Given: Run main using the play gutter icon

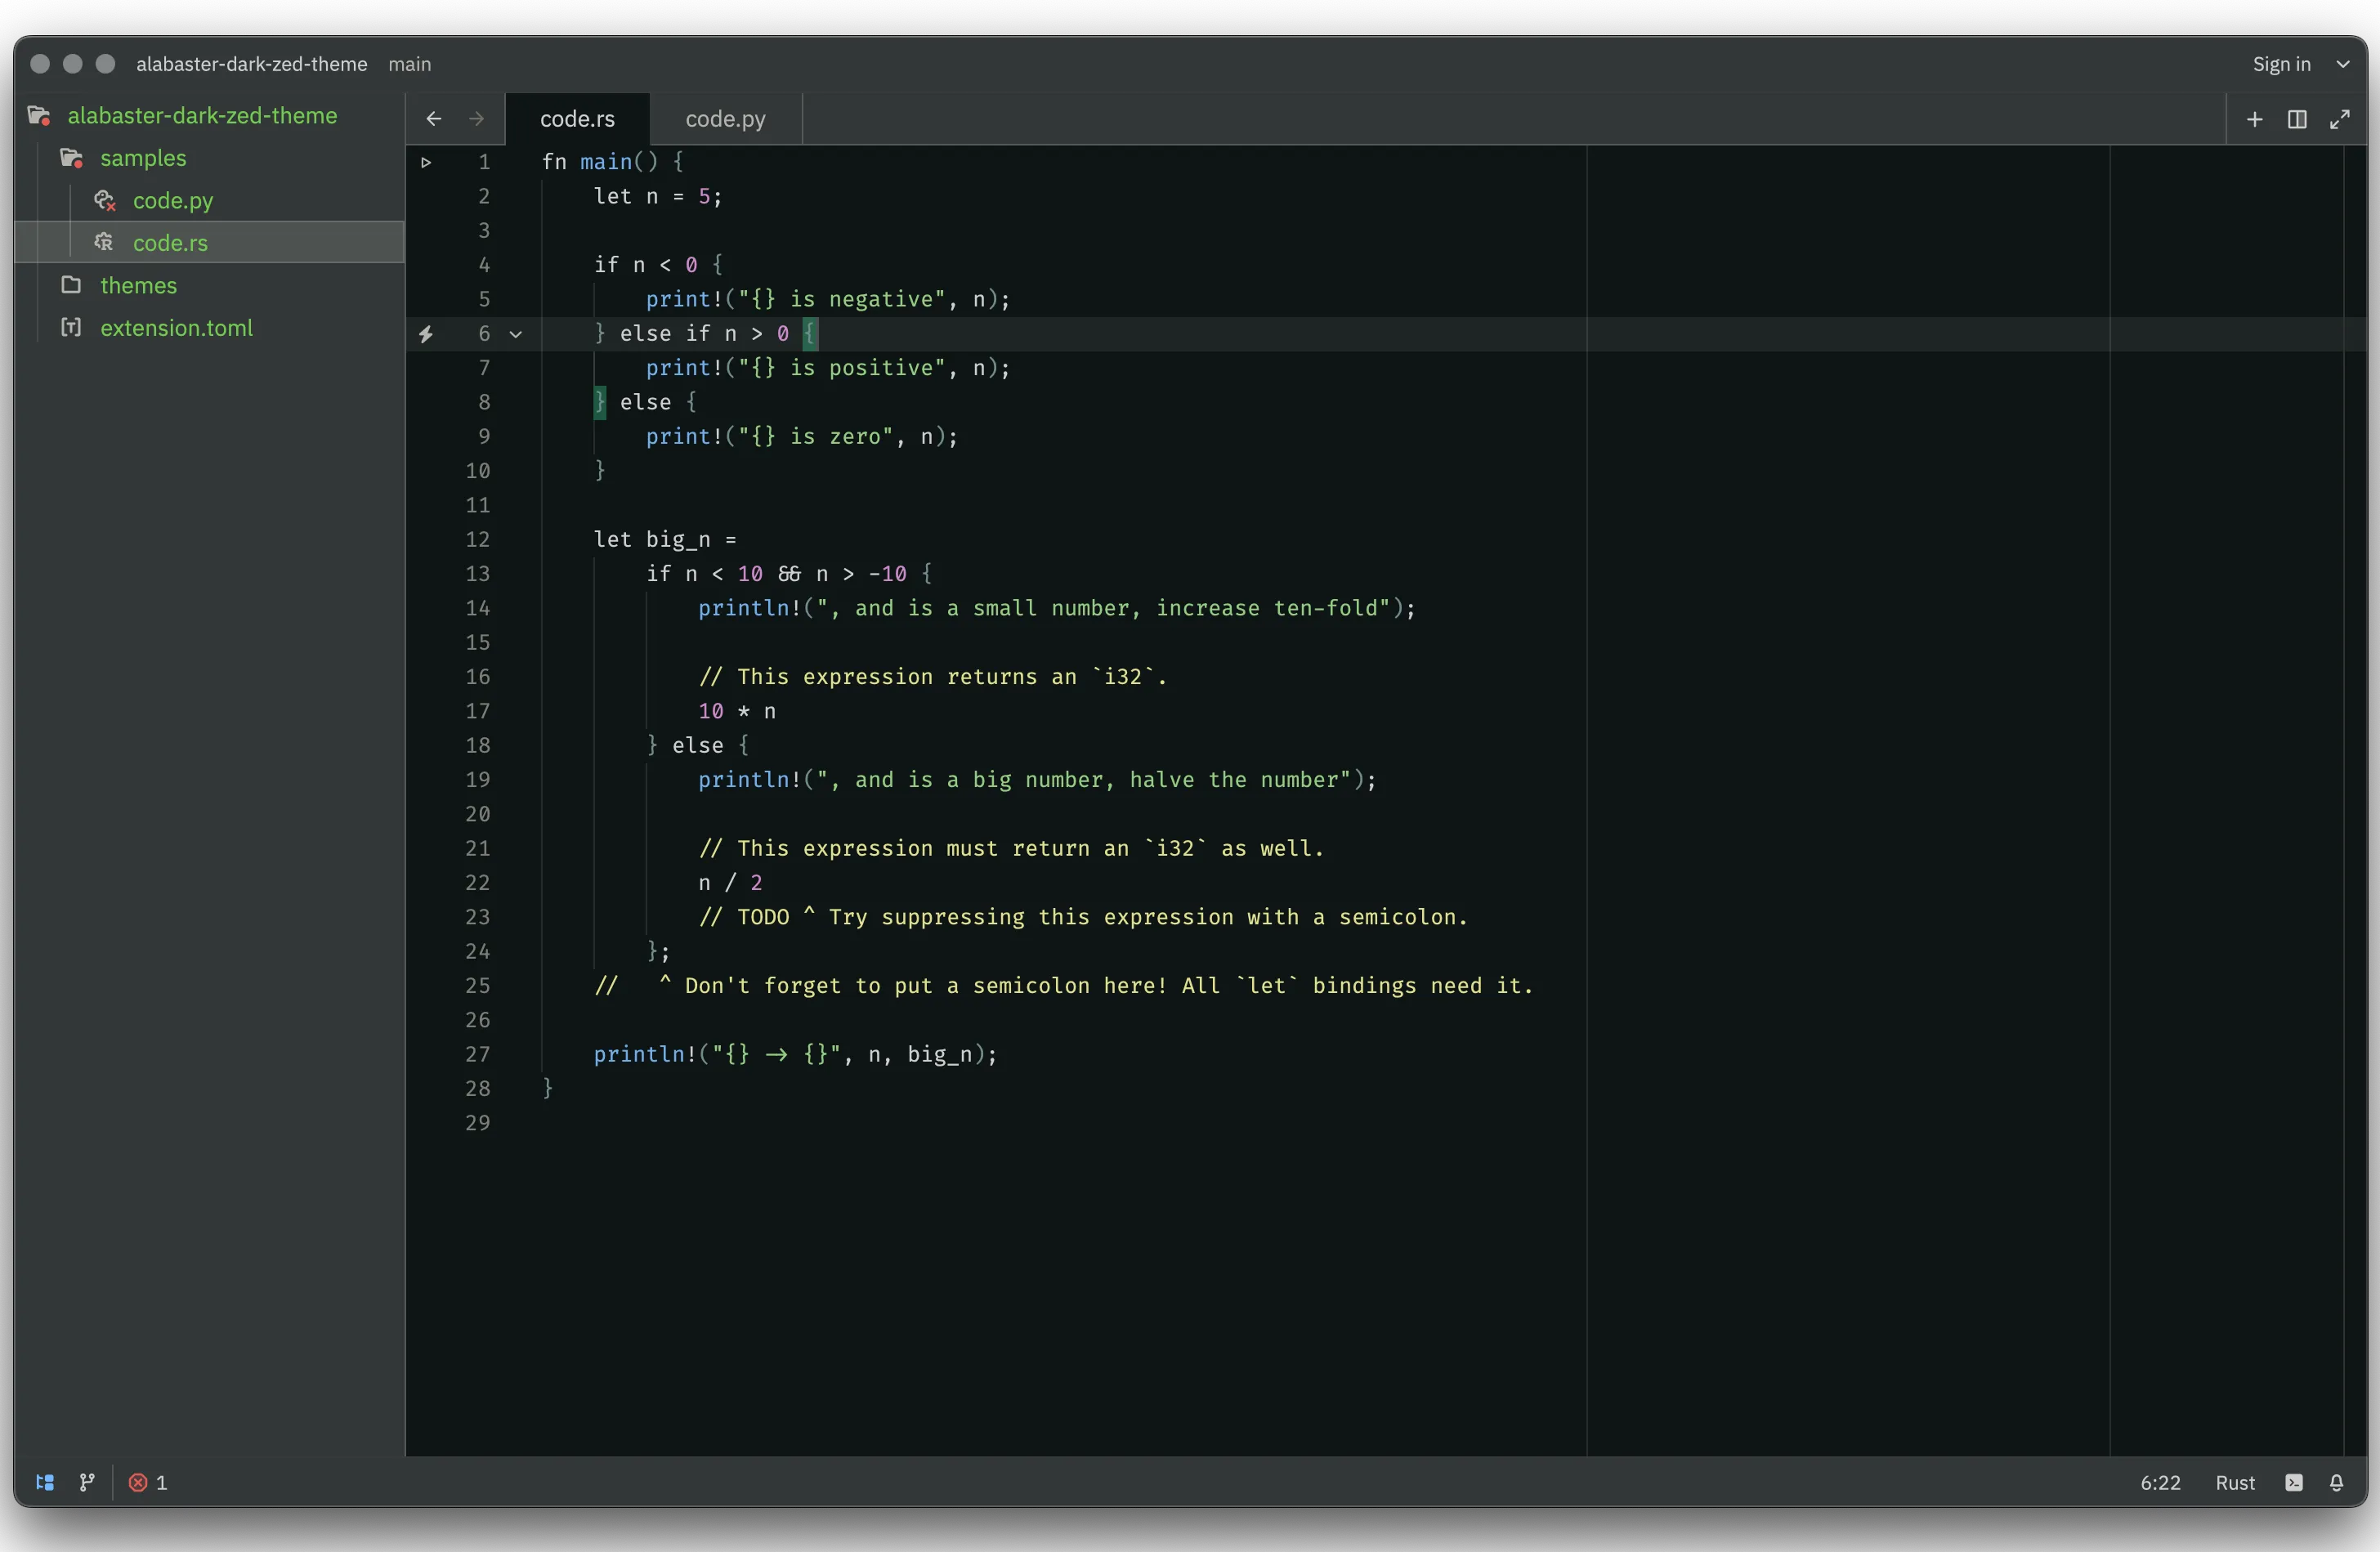Looking at the screenshot, I should pos(426,162).
